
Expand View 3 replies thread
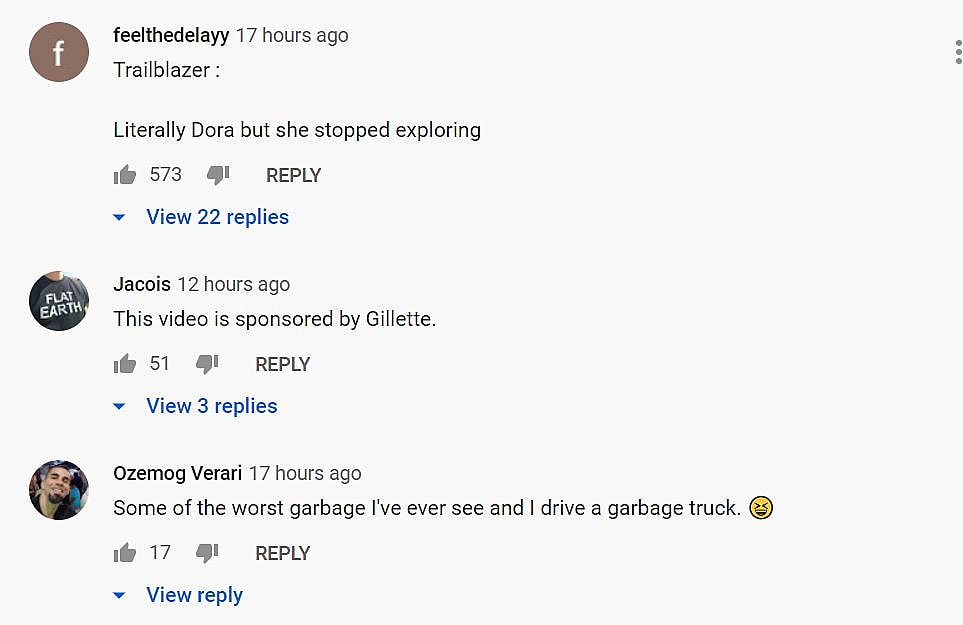[x=211, y=406]
